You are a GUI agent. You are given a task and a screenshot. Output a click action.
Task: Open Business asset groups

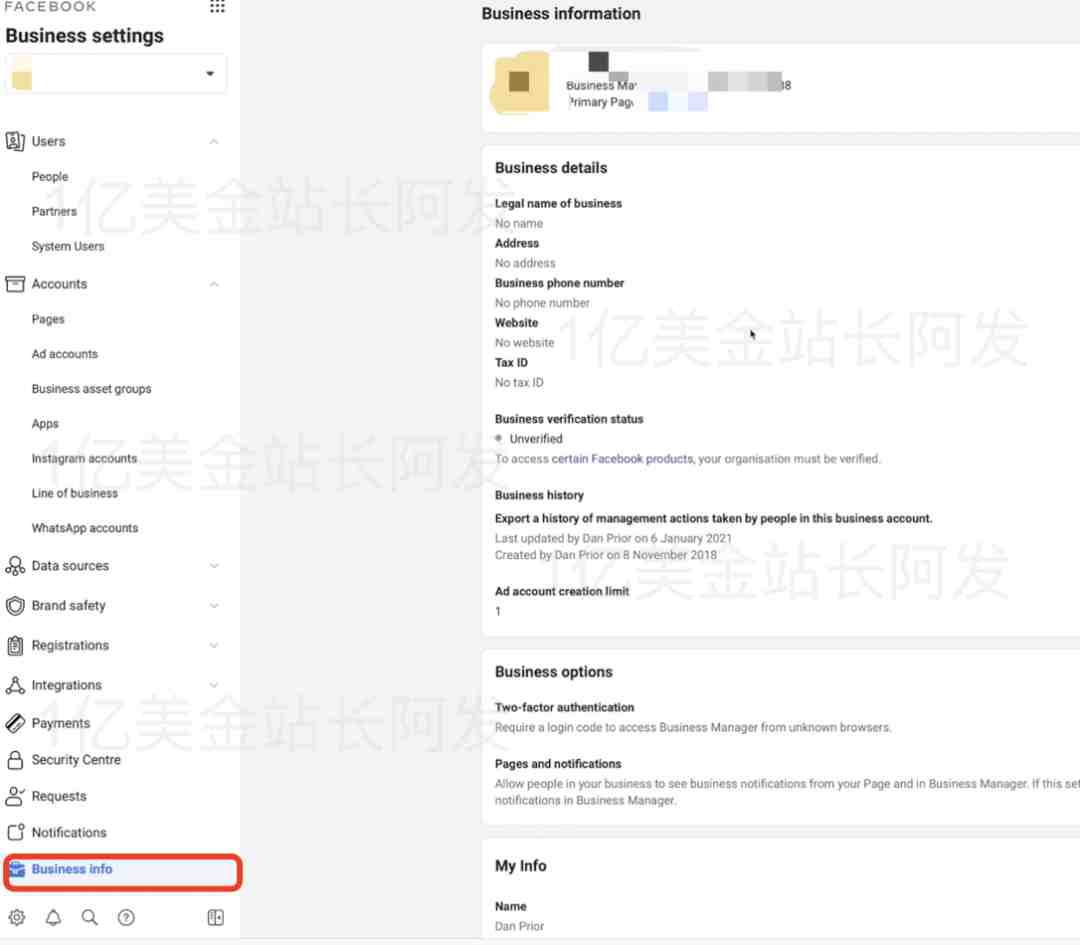pos(91,389)
